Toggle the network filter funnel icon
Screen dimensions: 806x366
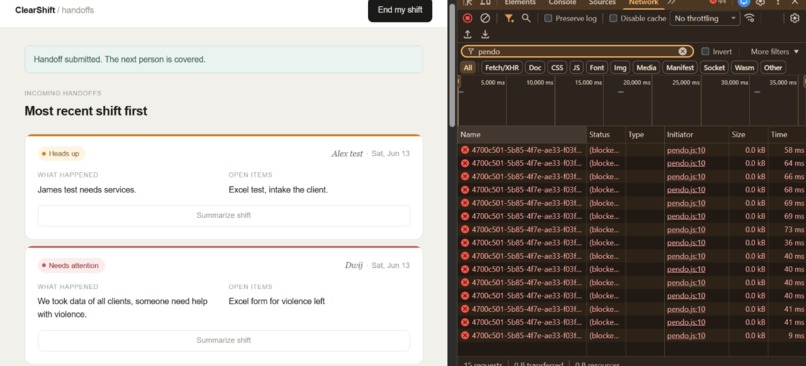click(509, 19)
